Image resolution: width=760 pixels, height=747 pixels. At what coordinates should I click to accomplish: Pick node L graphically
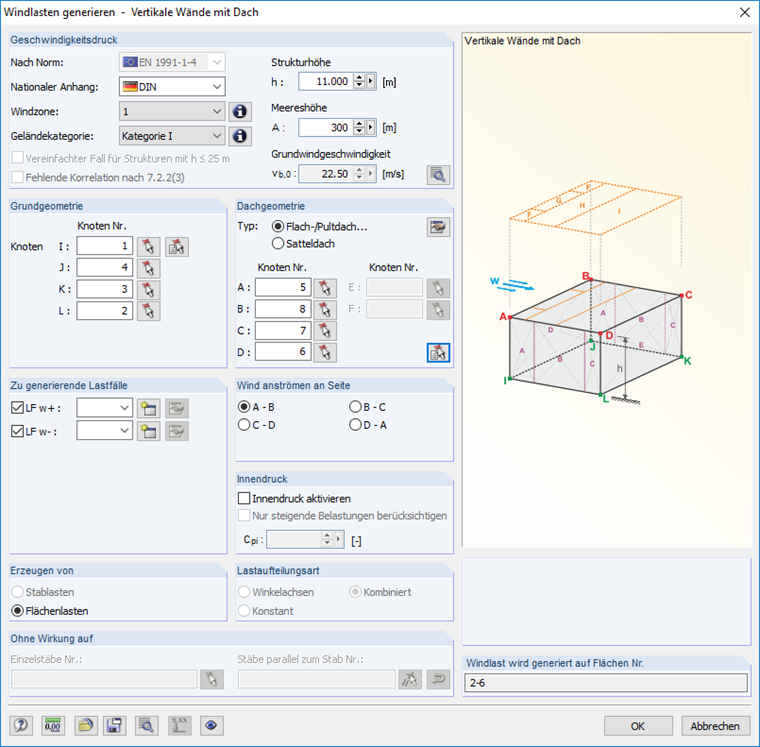pyautogui.click(x=148, y=311)
